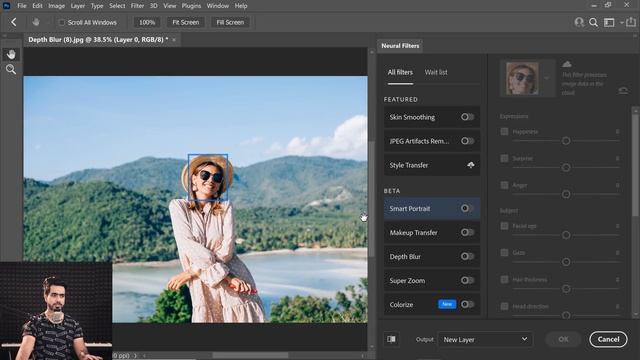
Task: Click the Fit Screen button
Action: (x=186, y=22)
